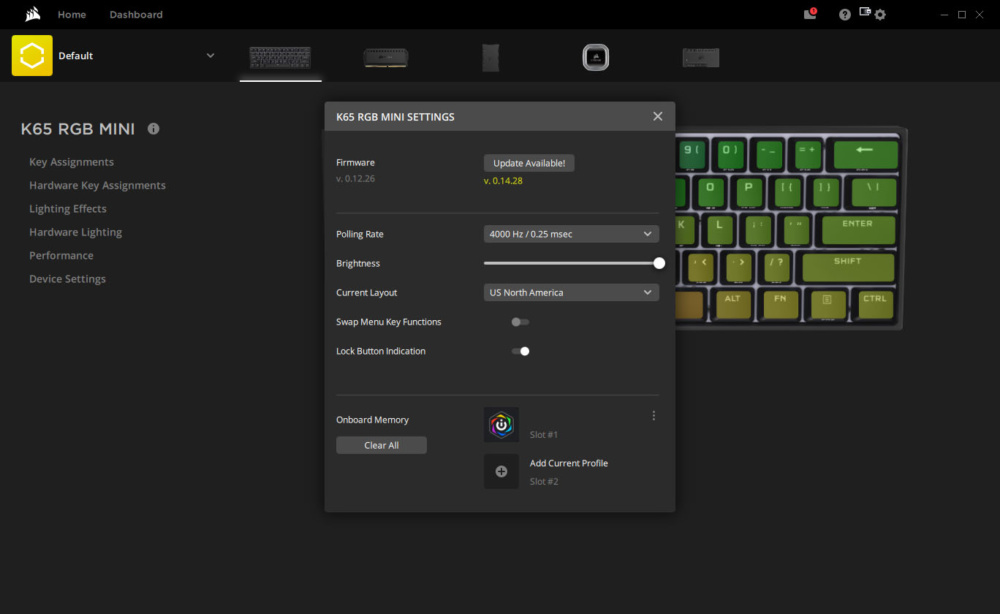Viewport: 1000px width, 614px height.
Task: Toggle Swap Menu Key Functions switch
Action: coord(520,322)
